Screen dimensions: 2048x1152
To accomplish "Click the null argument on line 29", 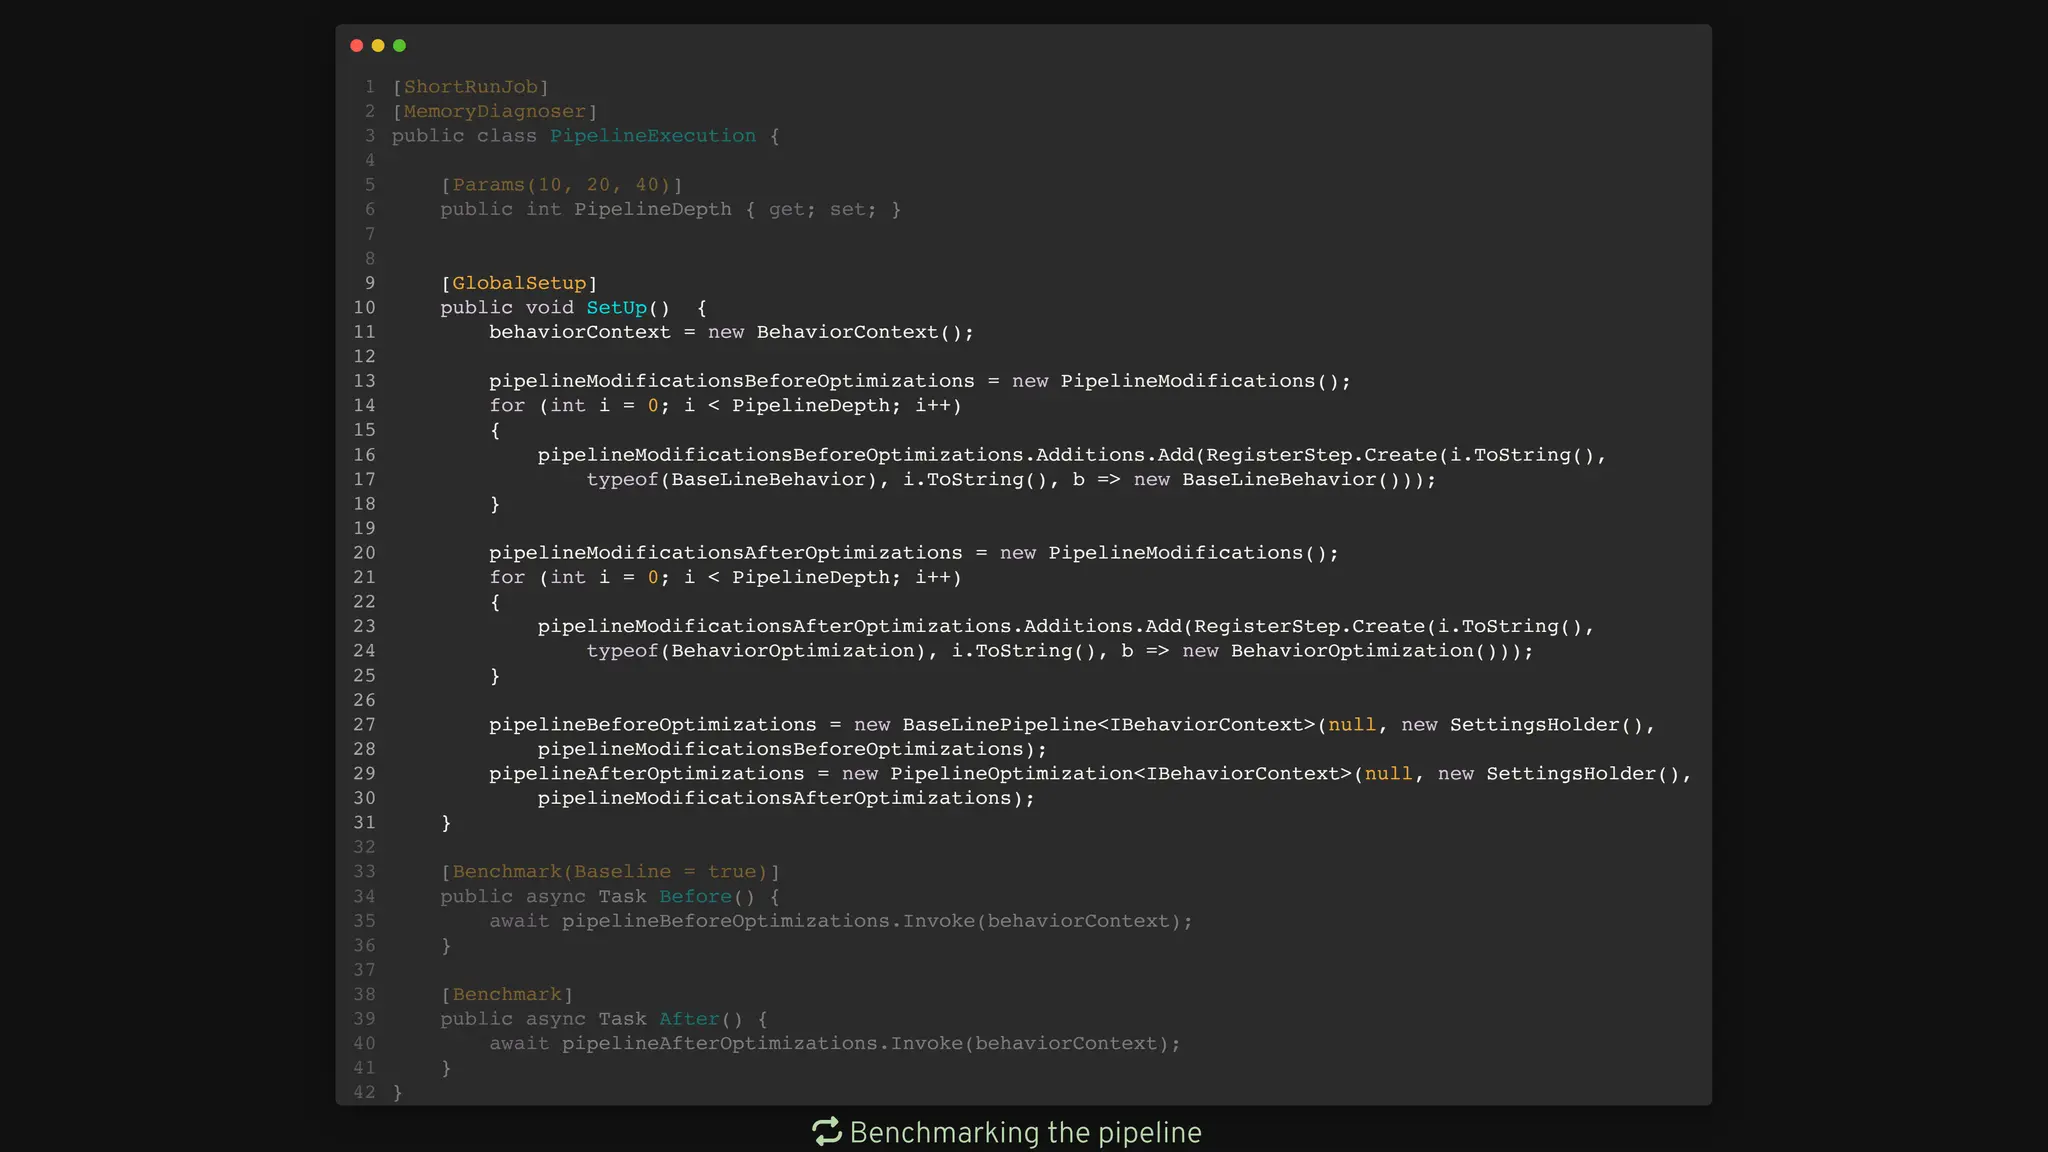I will click(x=1389, y=774).
